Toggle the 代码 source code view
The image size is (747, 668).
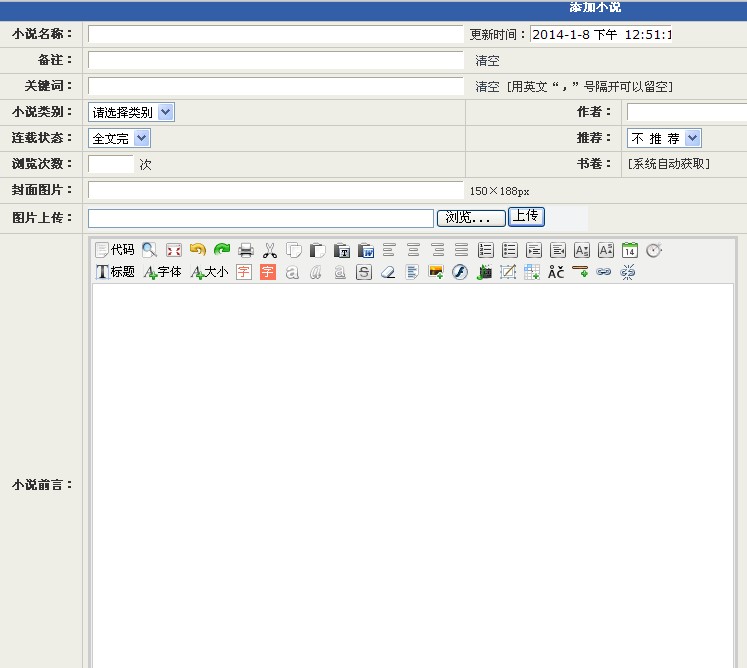coord(114,250)
